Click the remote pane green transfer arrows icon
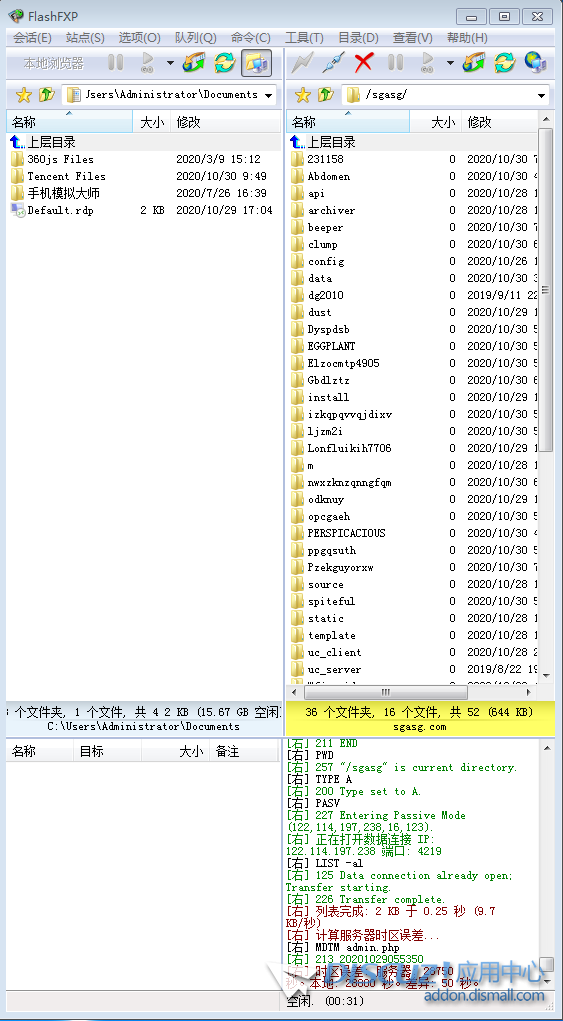563x1021 pixels. click(474, 63)
